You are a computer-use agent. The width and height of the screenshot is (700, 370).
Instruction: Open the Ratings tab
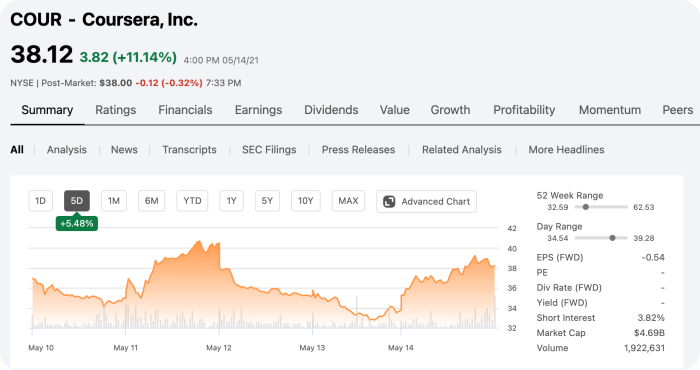pos(116,110)
